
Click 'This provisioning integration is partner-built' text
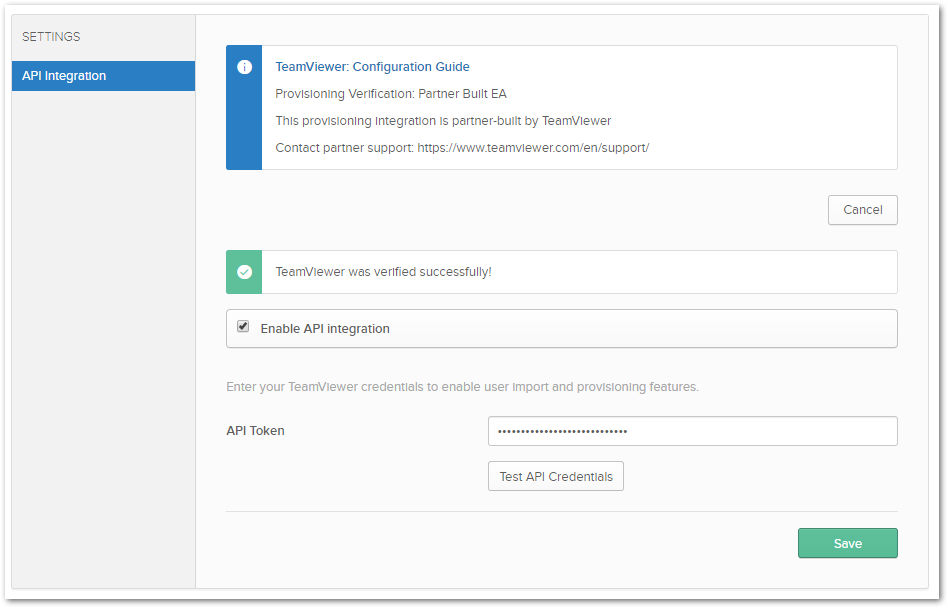pos(443,121)
